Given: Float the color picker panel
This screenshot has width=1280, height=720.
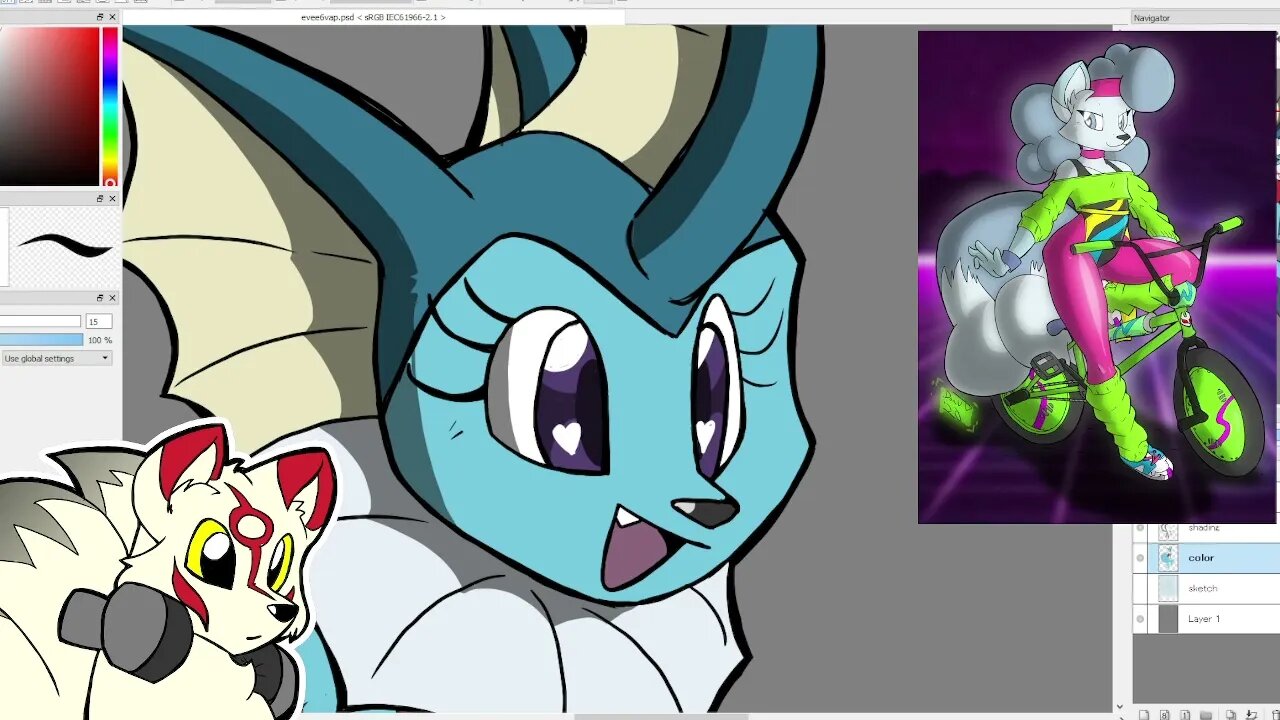Looking at the screenshot, I should (100, 17).
